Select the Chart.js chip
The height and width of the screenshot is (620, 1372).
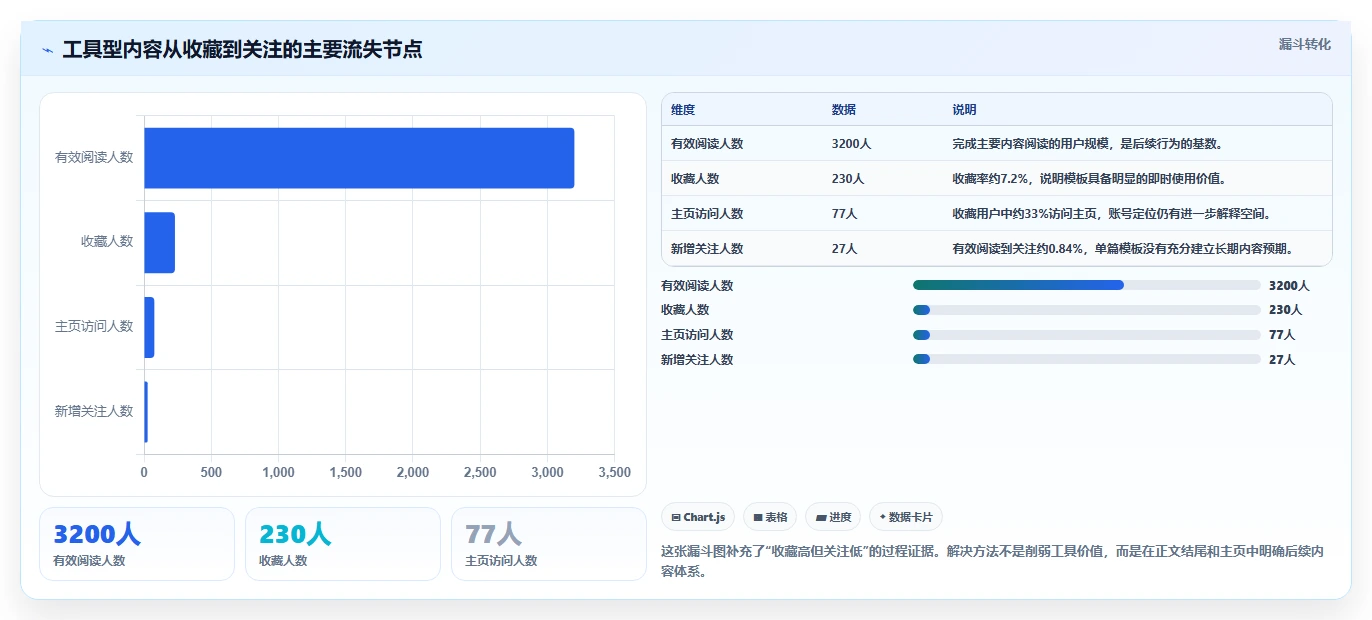click(x=698, y=517)
